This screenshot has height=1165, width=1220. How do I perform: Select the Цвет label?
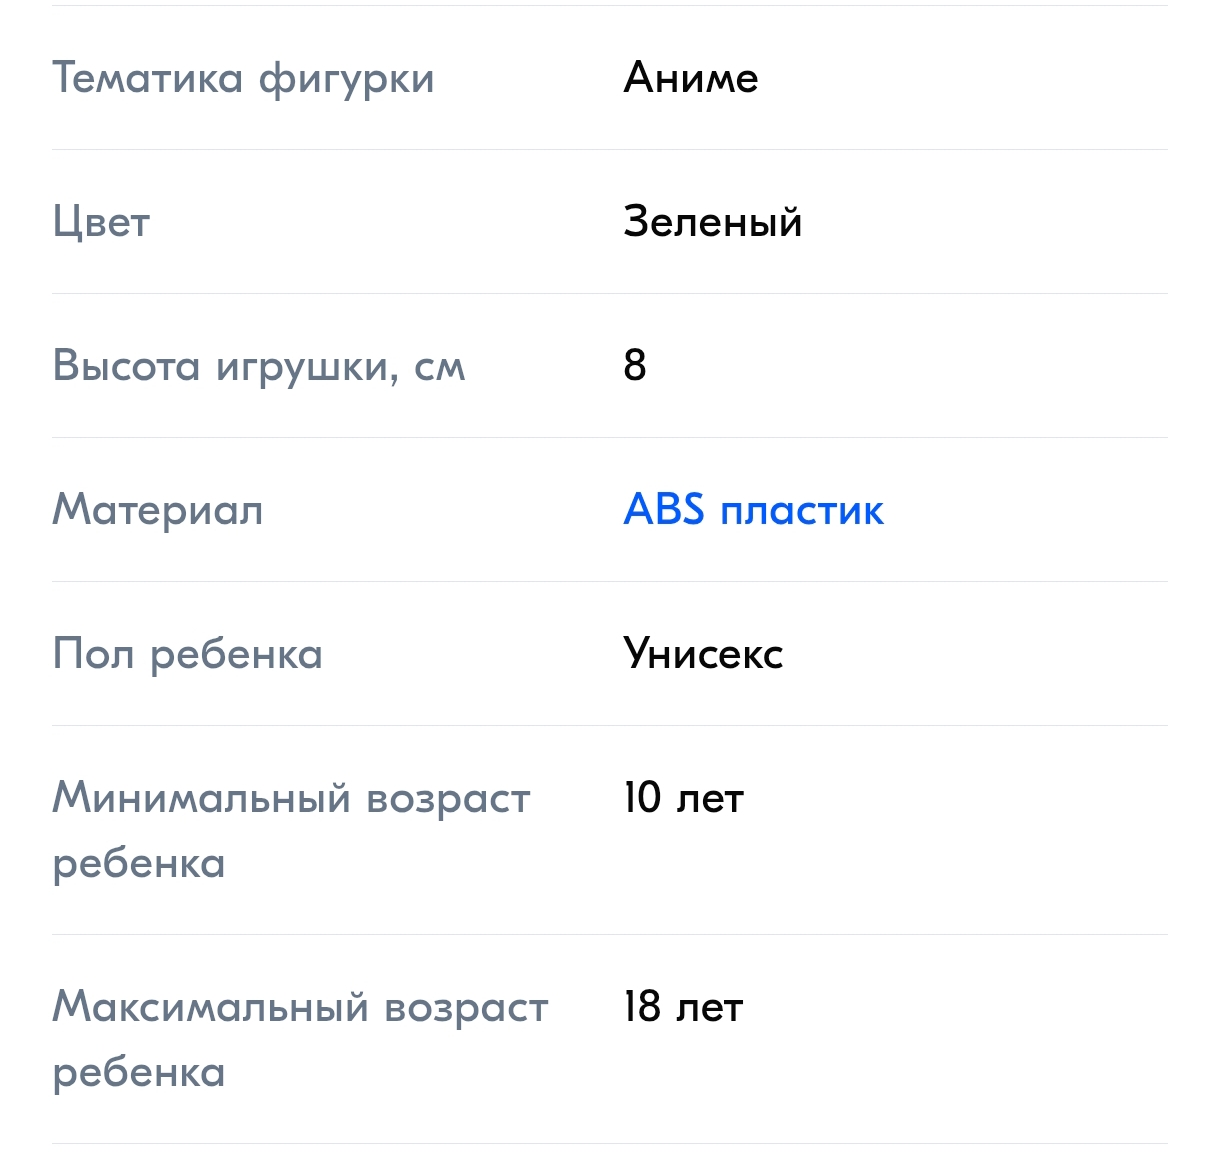tap(101, 223)
